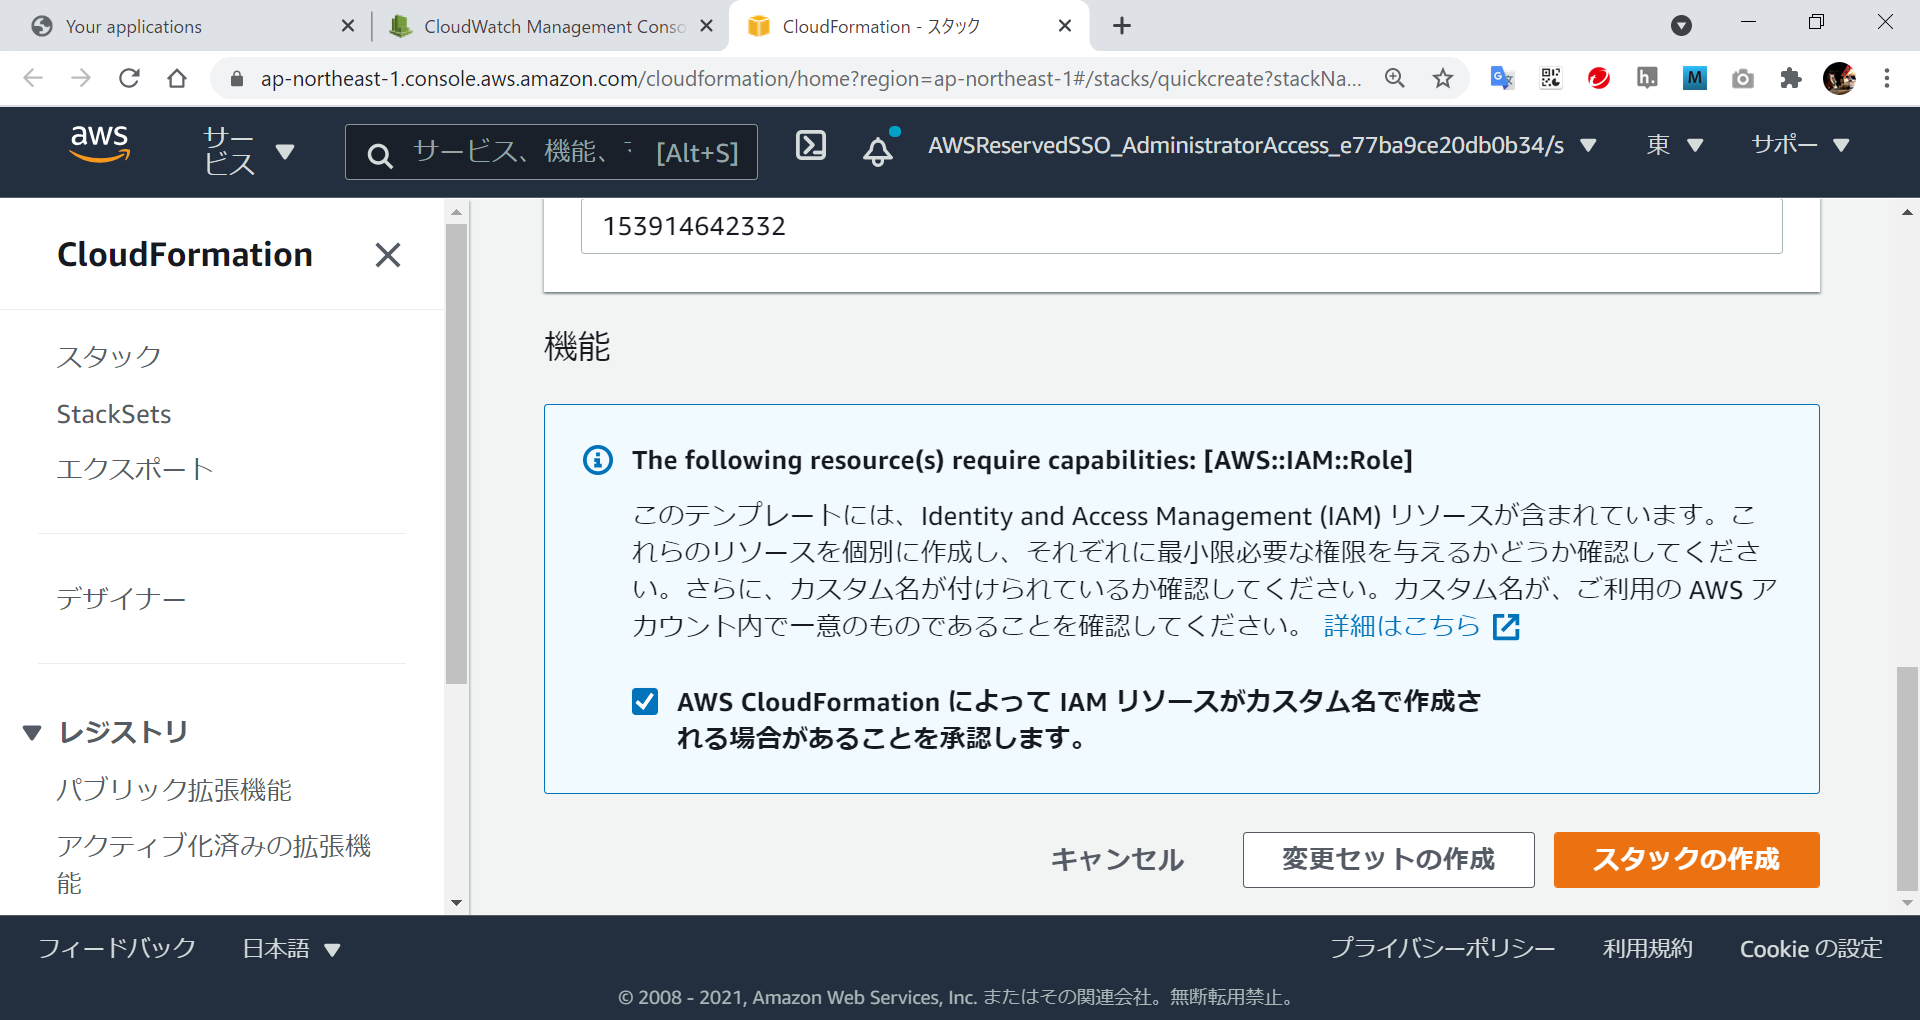This screenshot has width=1920, height=1020.
Task: Open the browser extensions puzzle icon
Action: point(1790,78)
